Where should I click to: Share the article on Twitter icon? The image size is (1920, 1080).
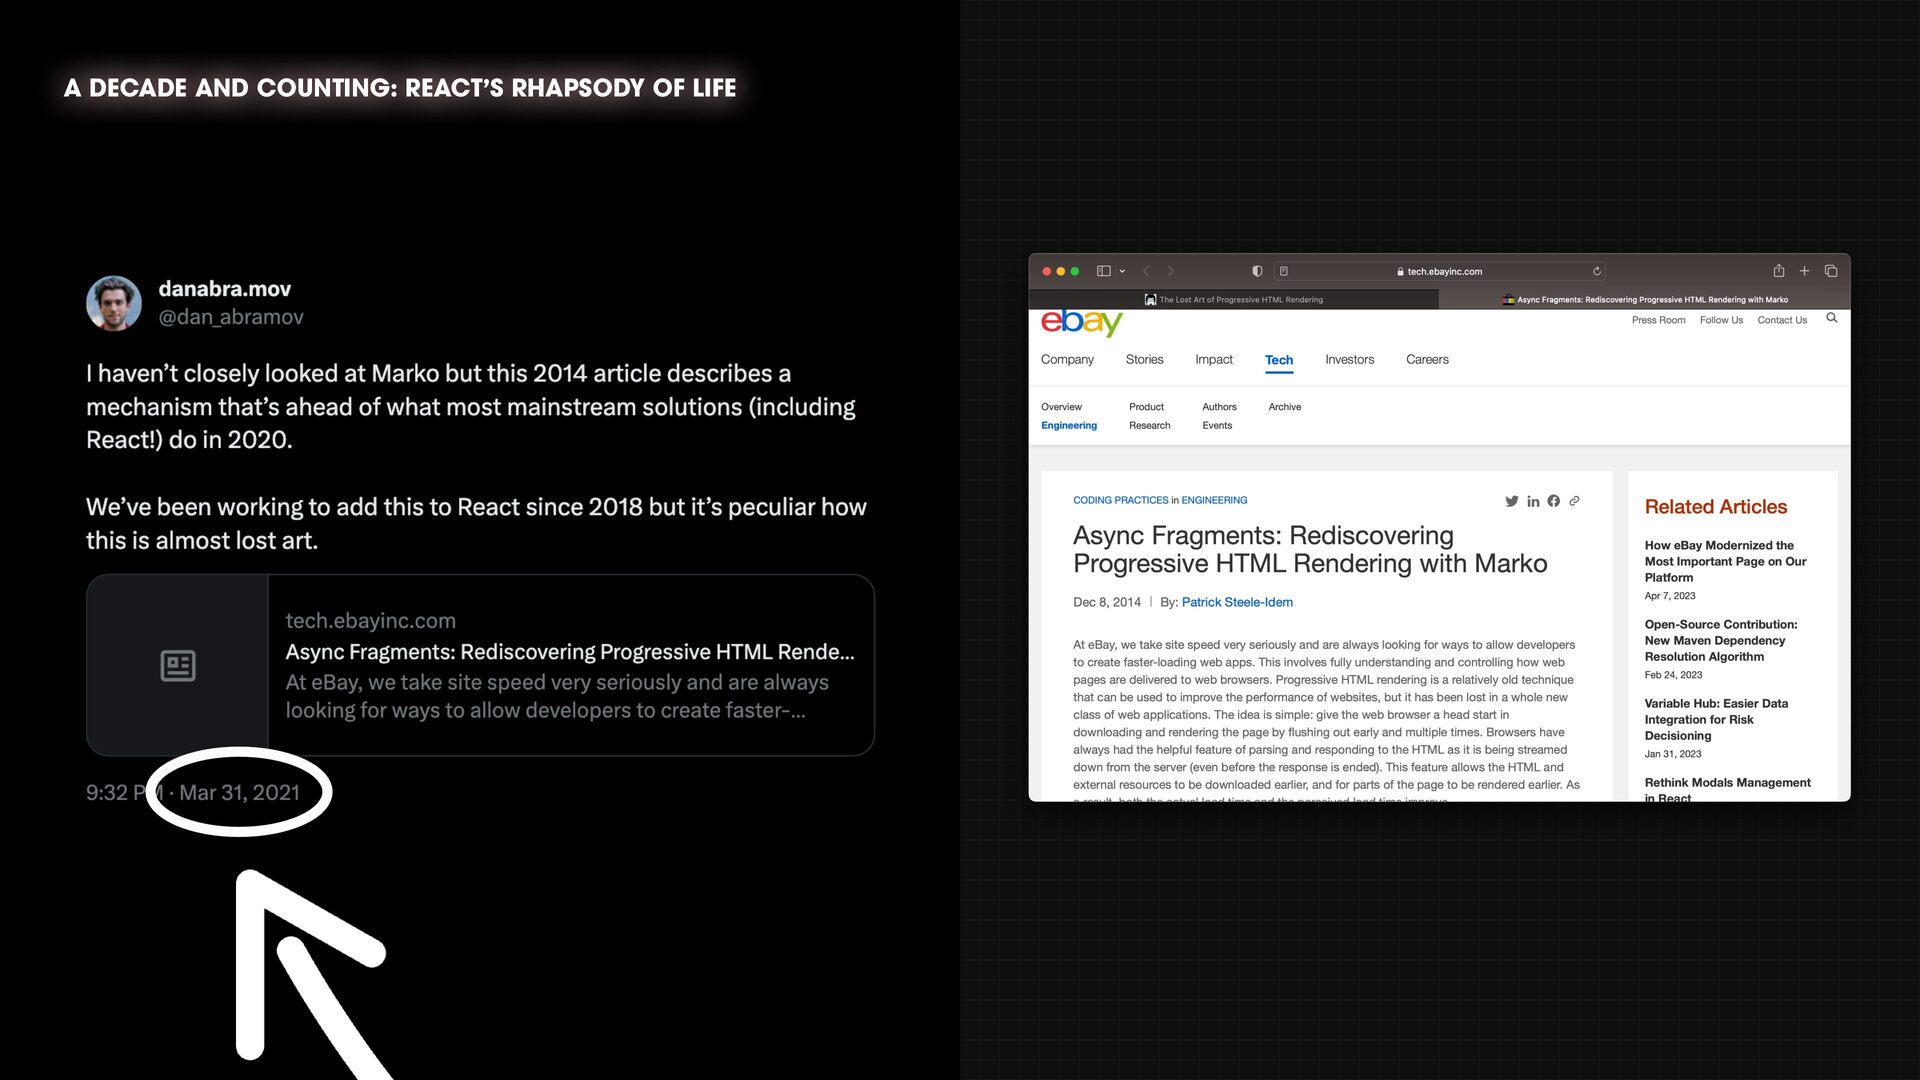(1511, 501)
